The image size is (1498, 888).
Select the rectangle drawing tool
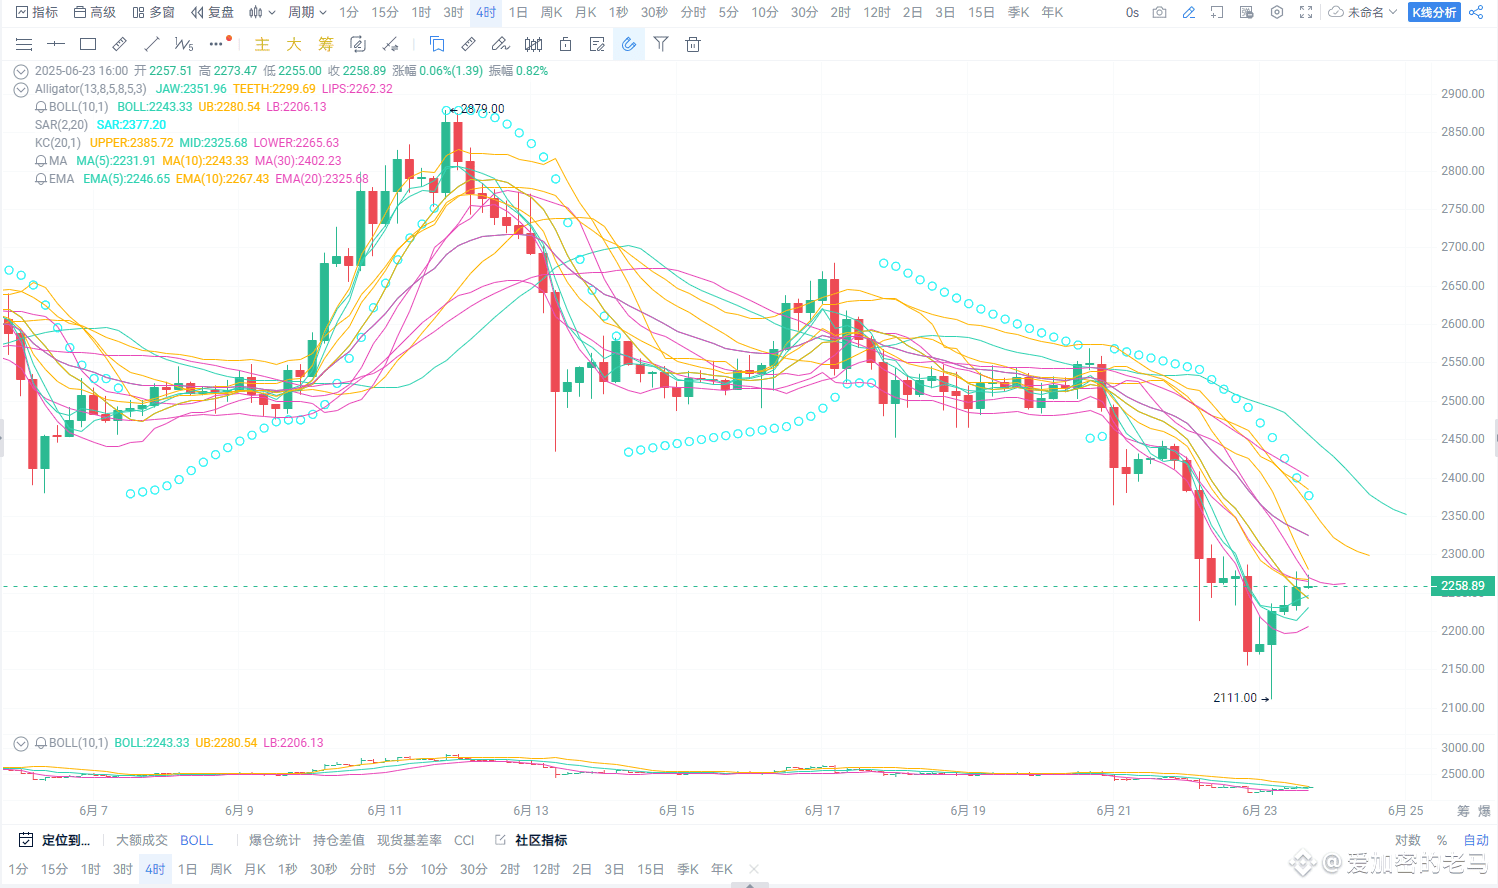click(x=88, y=44)
